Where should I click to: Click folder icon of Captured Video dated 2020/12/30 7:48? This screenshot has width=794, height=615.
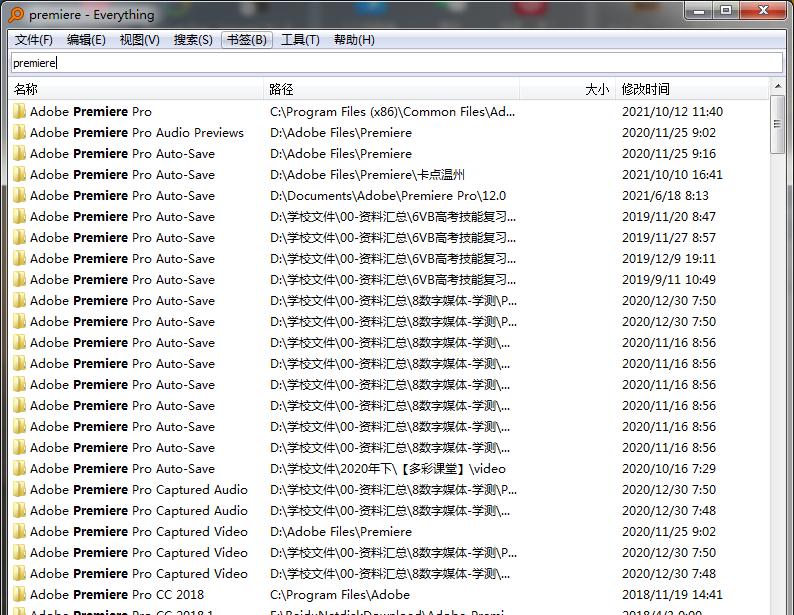pos(19,573)
